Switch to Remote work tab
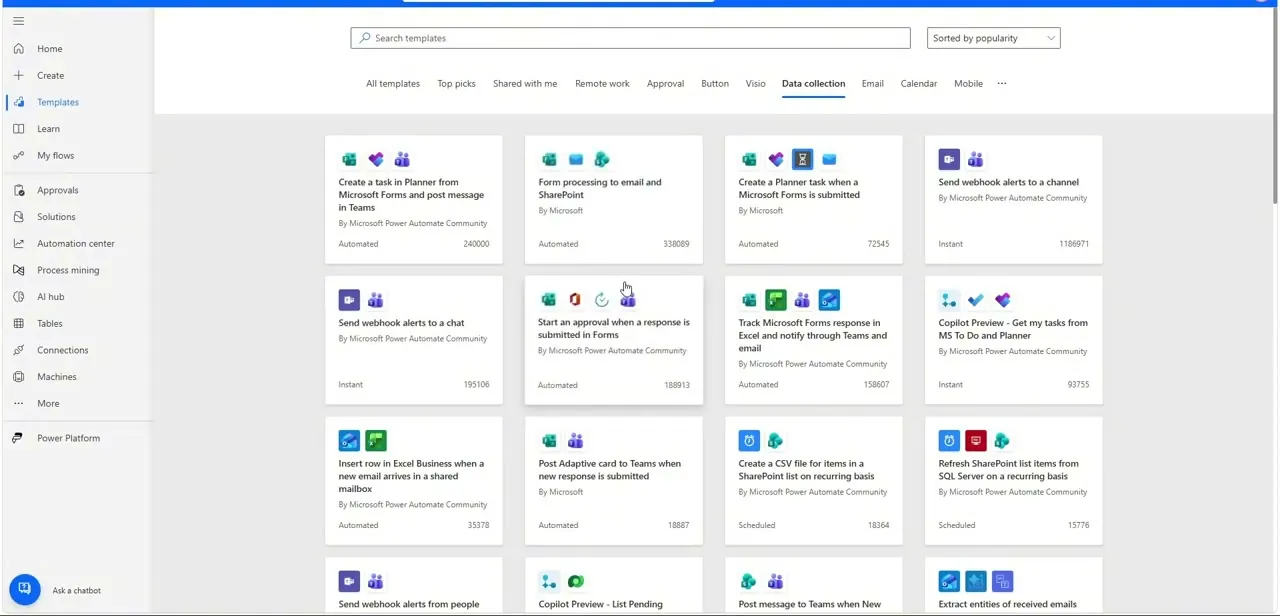The image size is (1280, 616). click(x=602, y=83)
